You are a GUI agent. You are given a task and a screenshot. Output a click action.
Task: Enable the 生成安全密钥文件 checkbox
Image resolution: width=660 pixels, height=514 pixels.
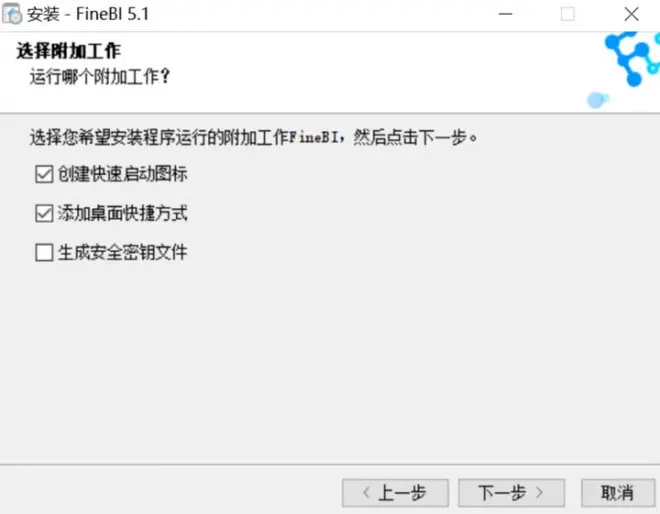(x=44, y=252)
